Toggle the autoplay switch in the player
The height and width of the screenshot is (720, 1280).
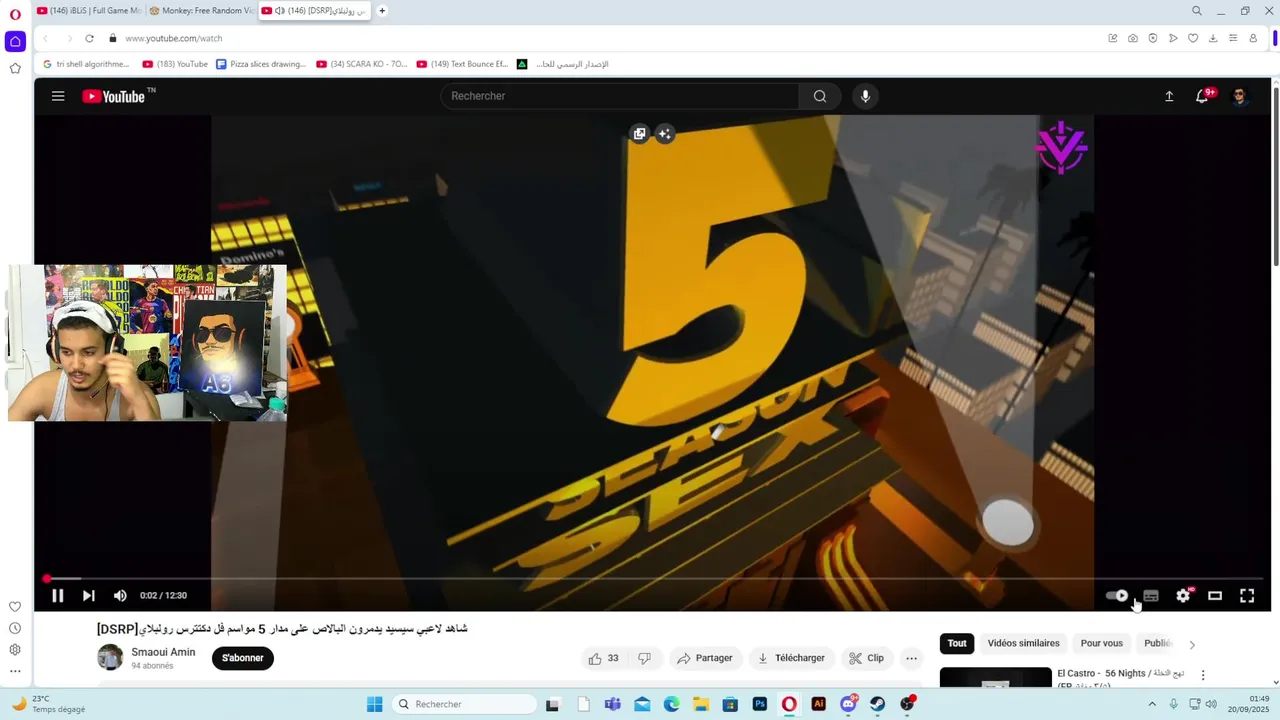(1118, 595)
